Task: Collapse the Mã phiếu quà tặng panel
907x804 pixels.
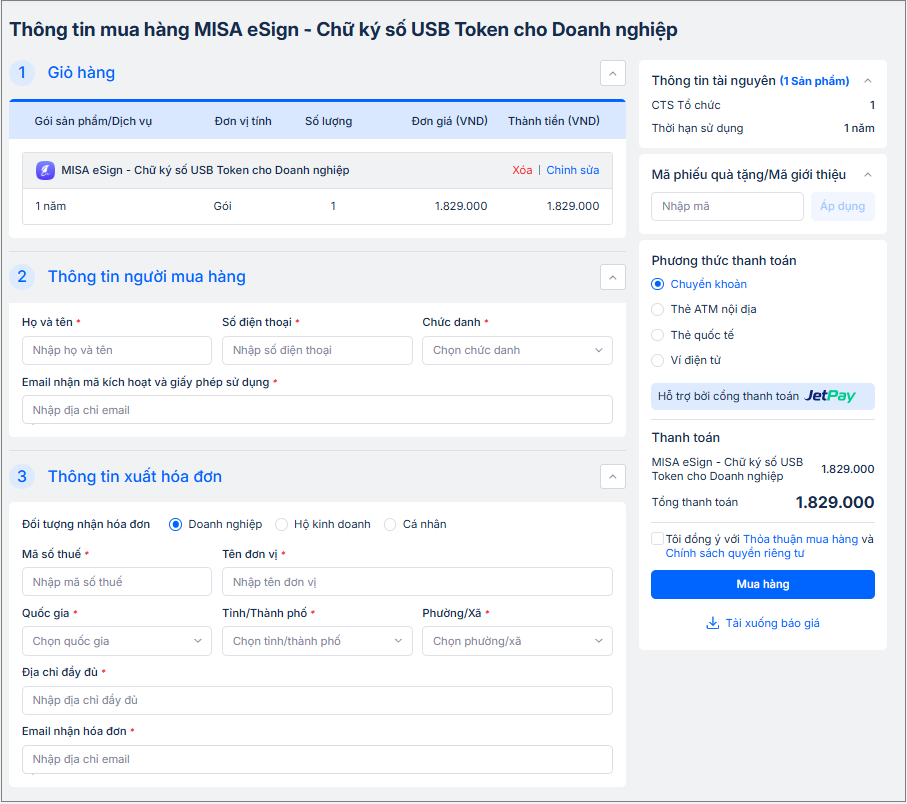Action: 867,175
